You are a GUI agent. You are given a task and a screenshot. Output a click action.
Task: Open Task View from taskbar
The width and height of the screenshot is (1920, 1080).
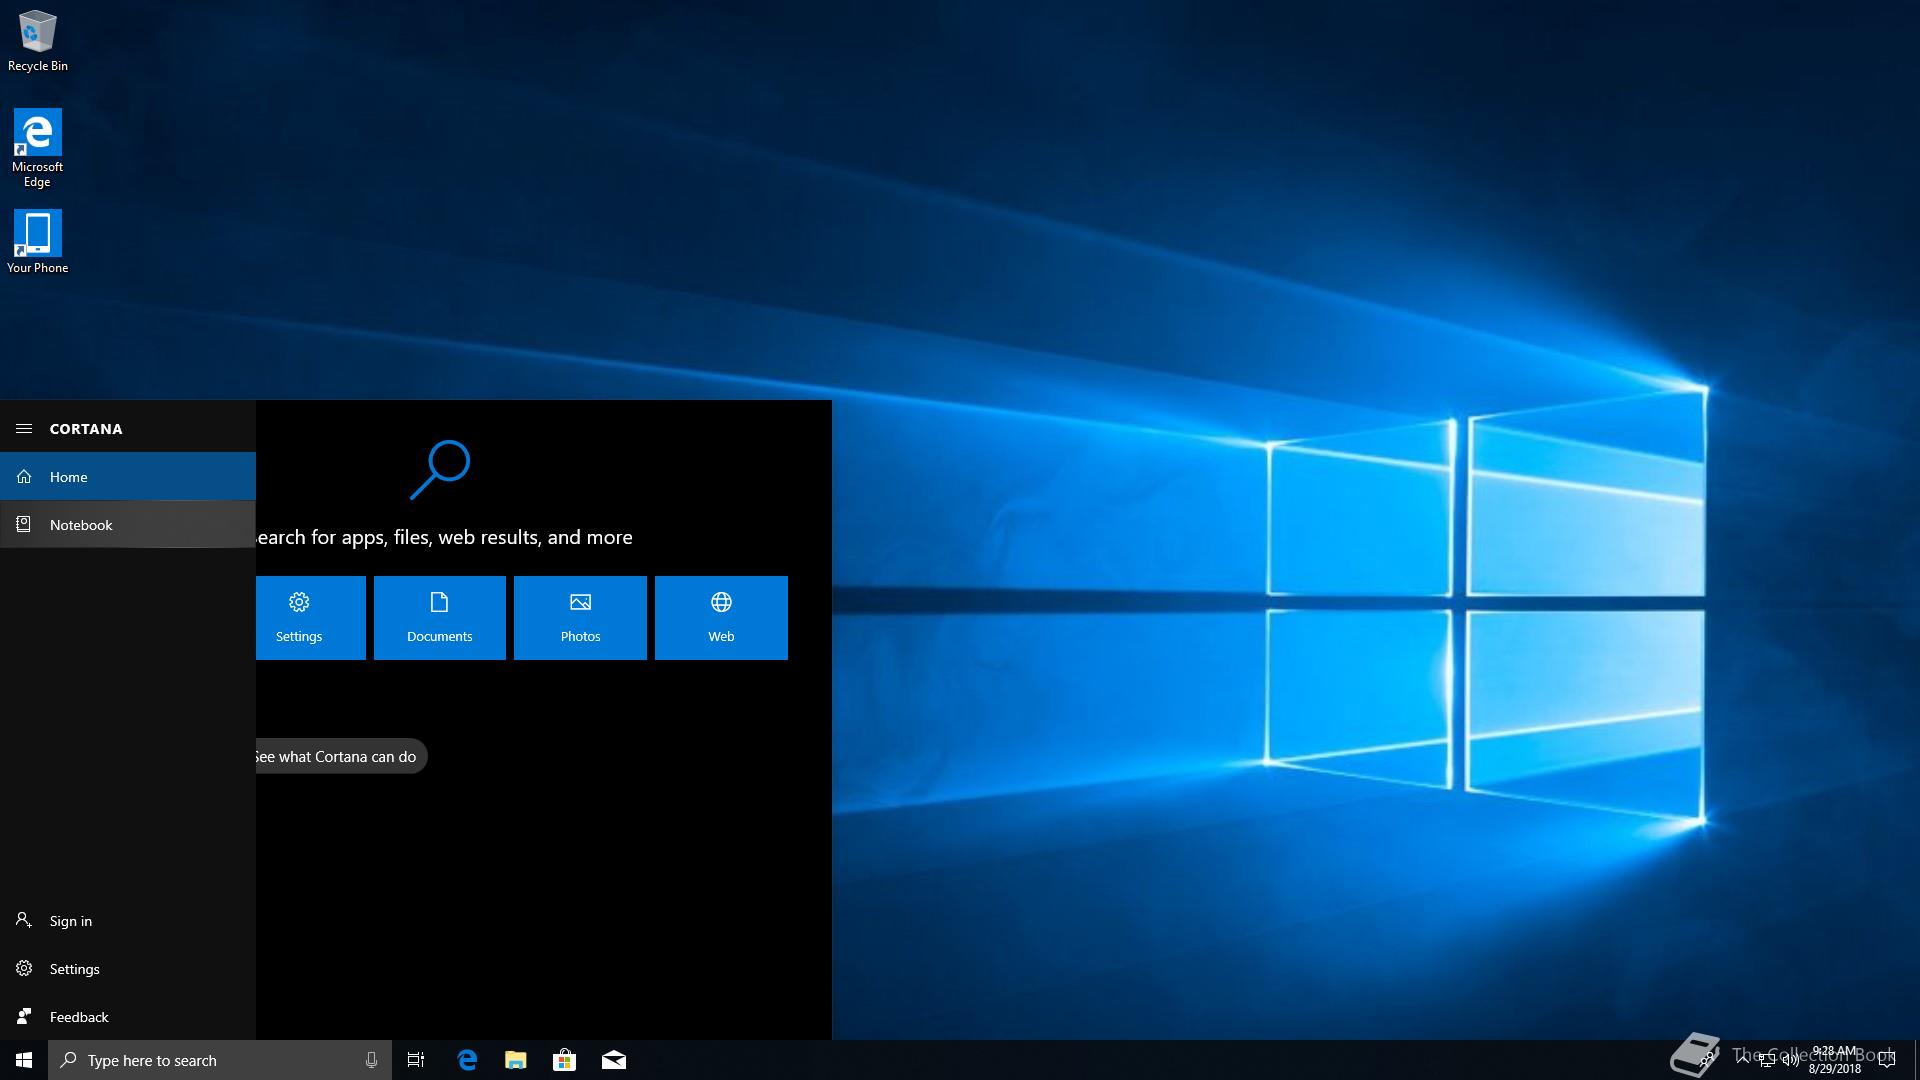(416, 1060)
